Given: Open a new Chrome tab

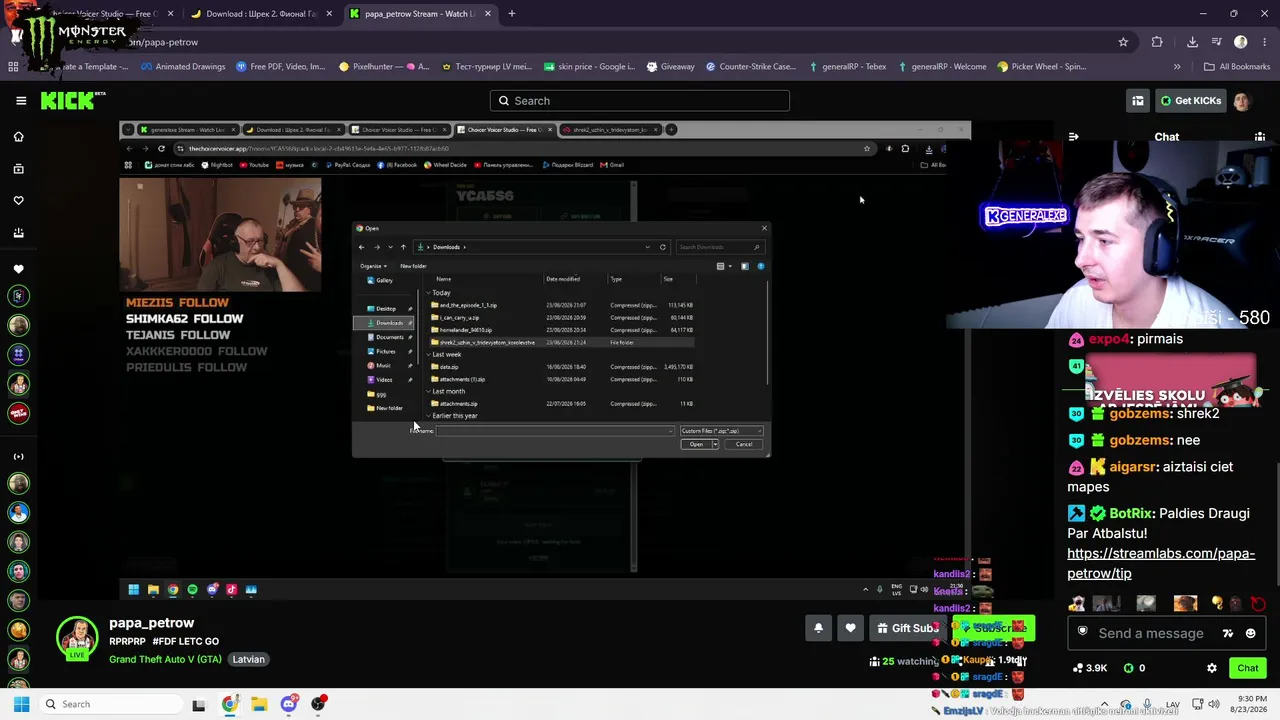Looking at the screenshot, I should (511, 14).
